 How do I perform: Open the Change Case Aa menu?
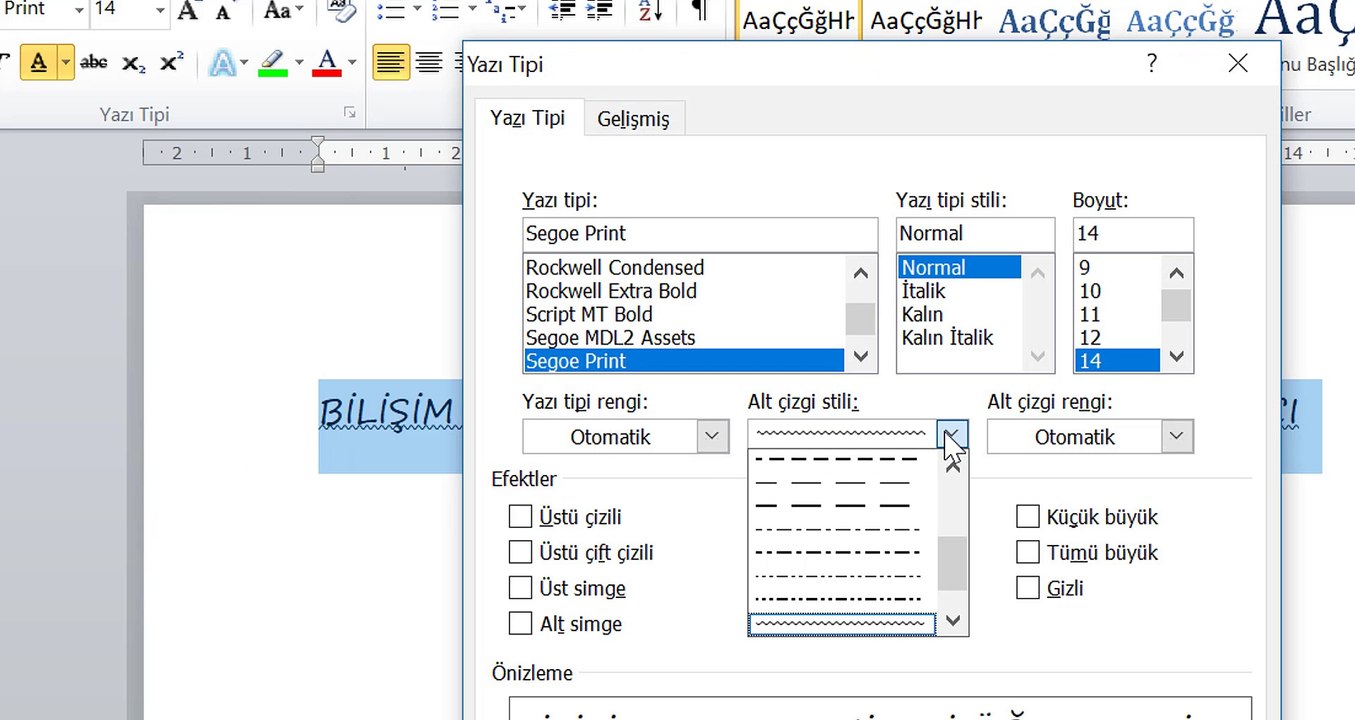[284, 11]
